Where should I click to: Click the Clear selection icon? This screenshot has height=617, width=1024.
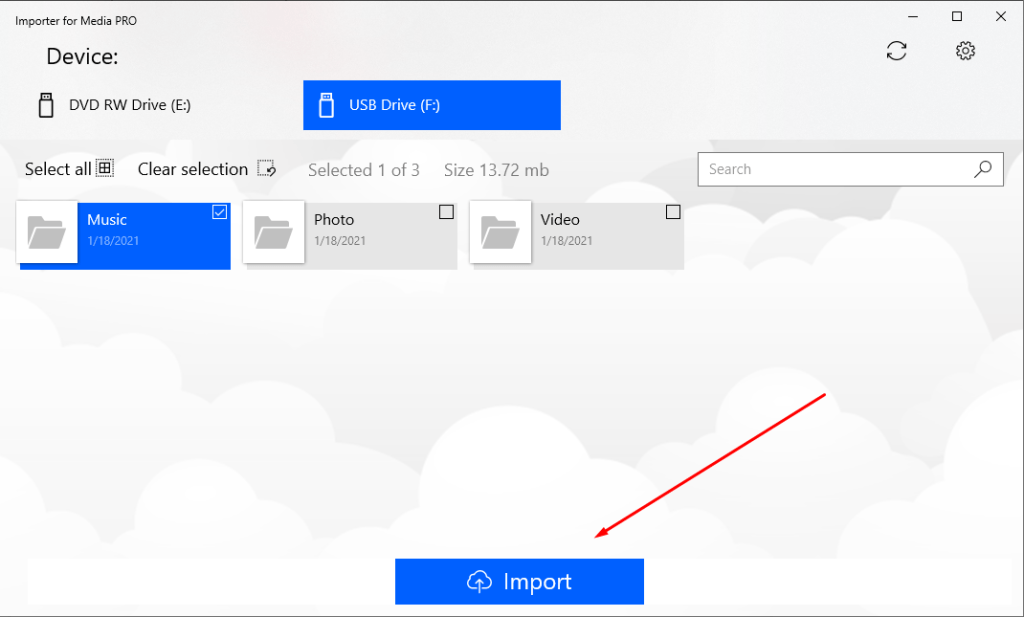pos(266,169)
